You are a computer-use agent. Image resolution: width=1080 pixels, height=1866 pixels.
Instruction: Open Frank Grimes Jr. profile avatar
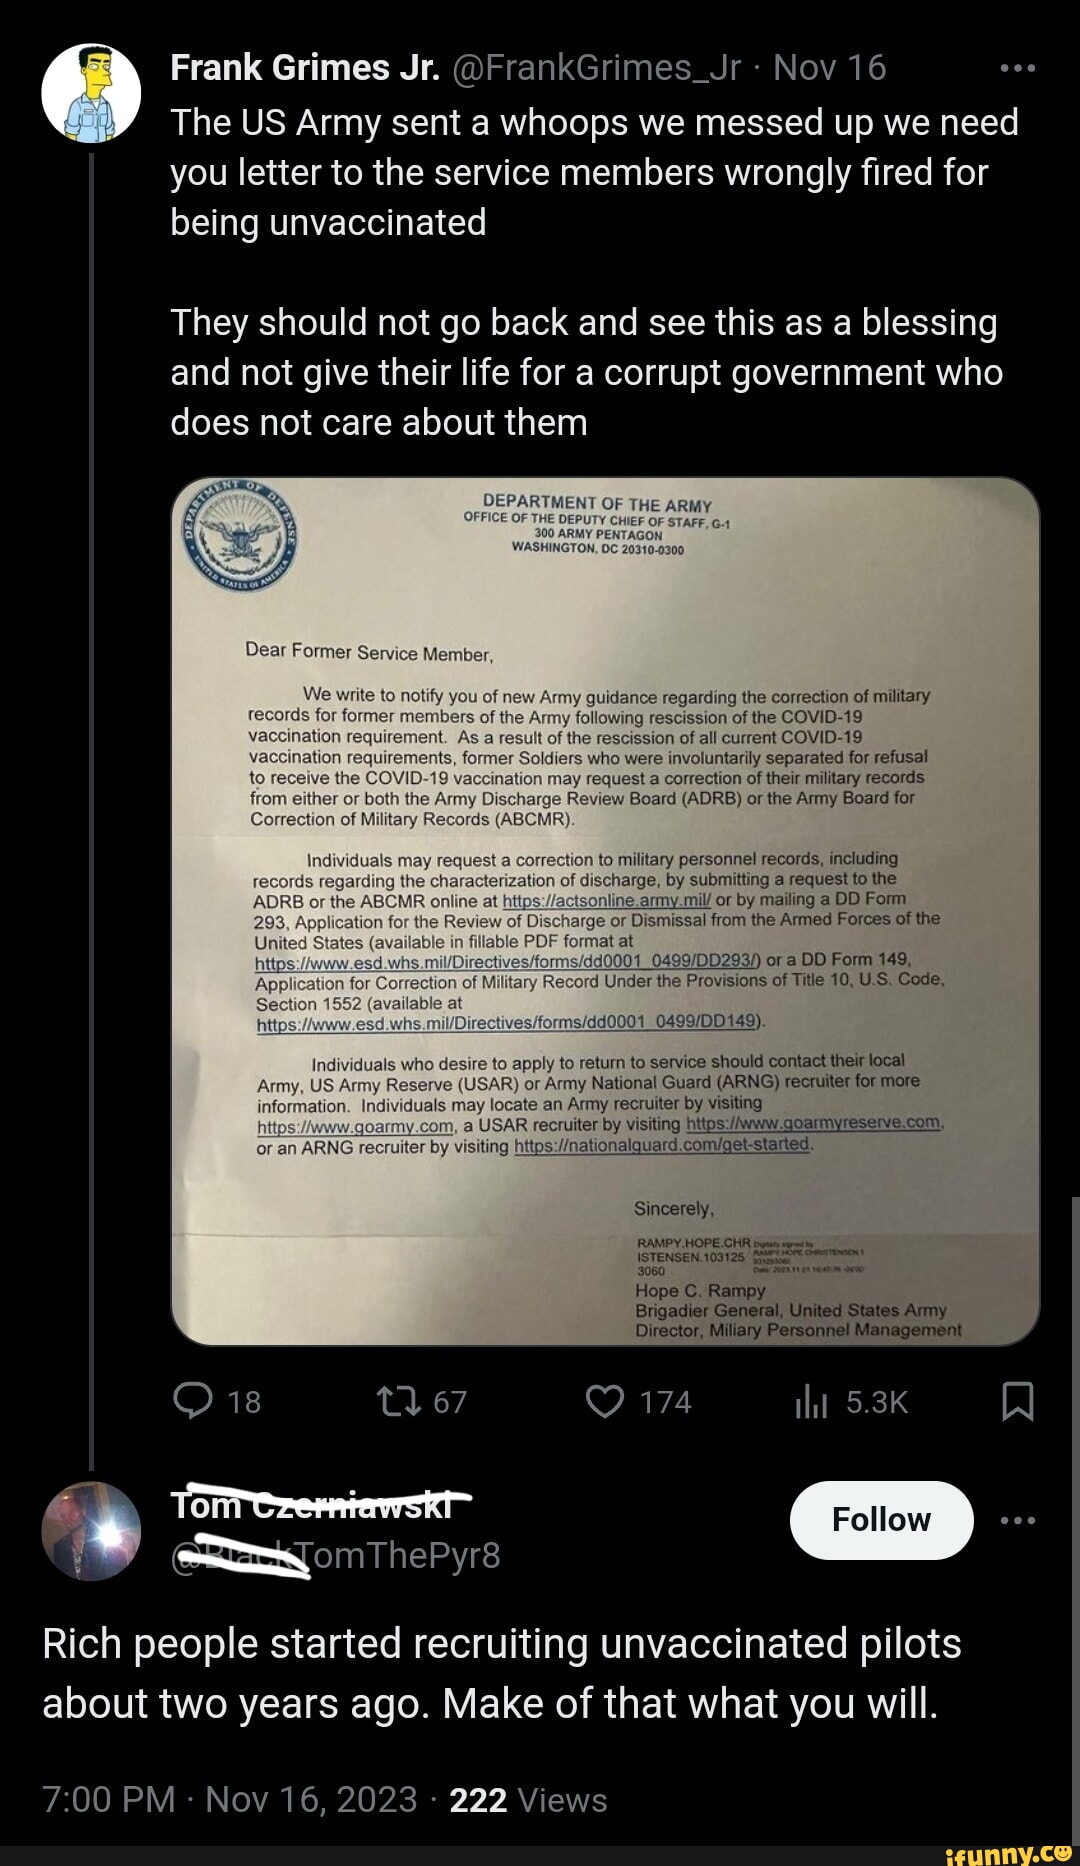(x=91, y=93)
